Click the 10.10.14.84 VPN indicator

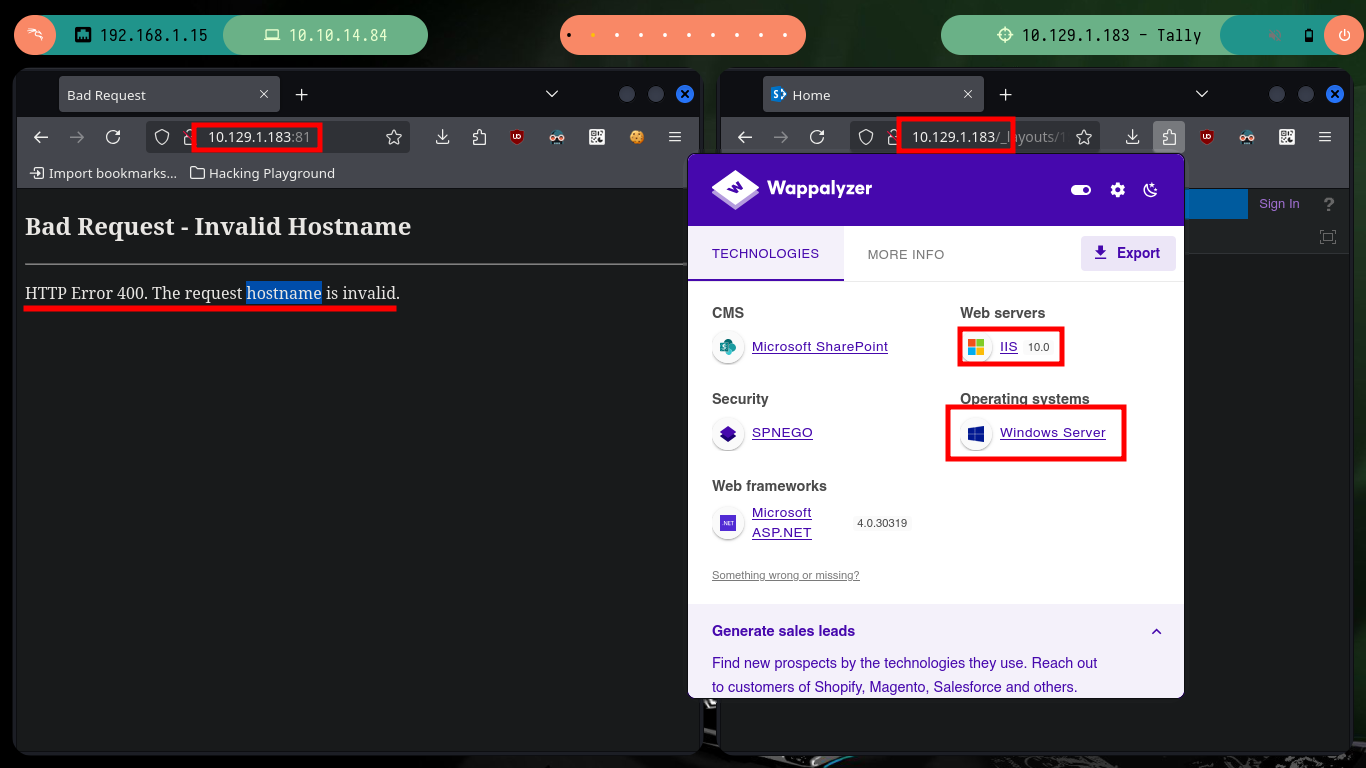click(x=326, y=35)
